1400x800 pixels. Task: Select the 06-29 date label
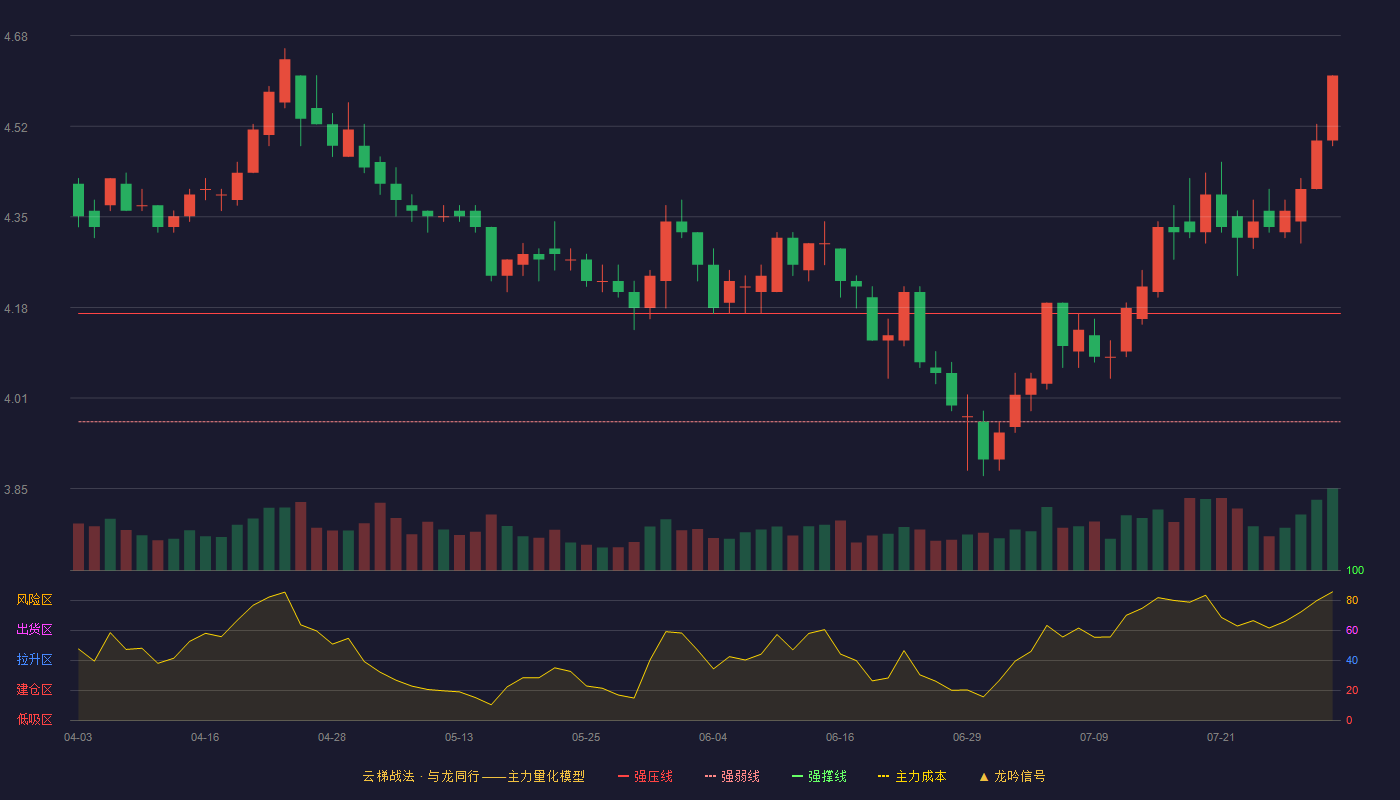[967, 737]
